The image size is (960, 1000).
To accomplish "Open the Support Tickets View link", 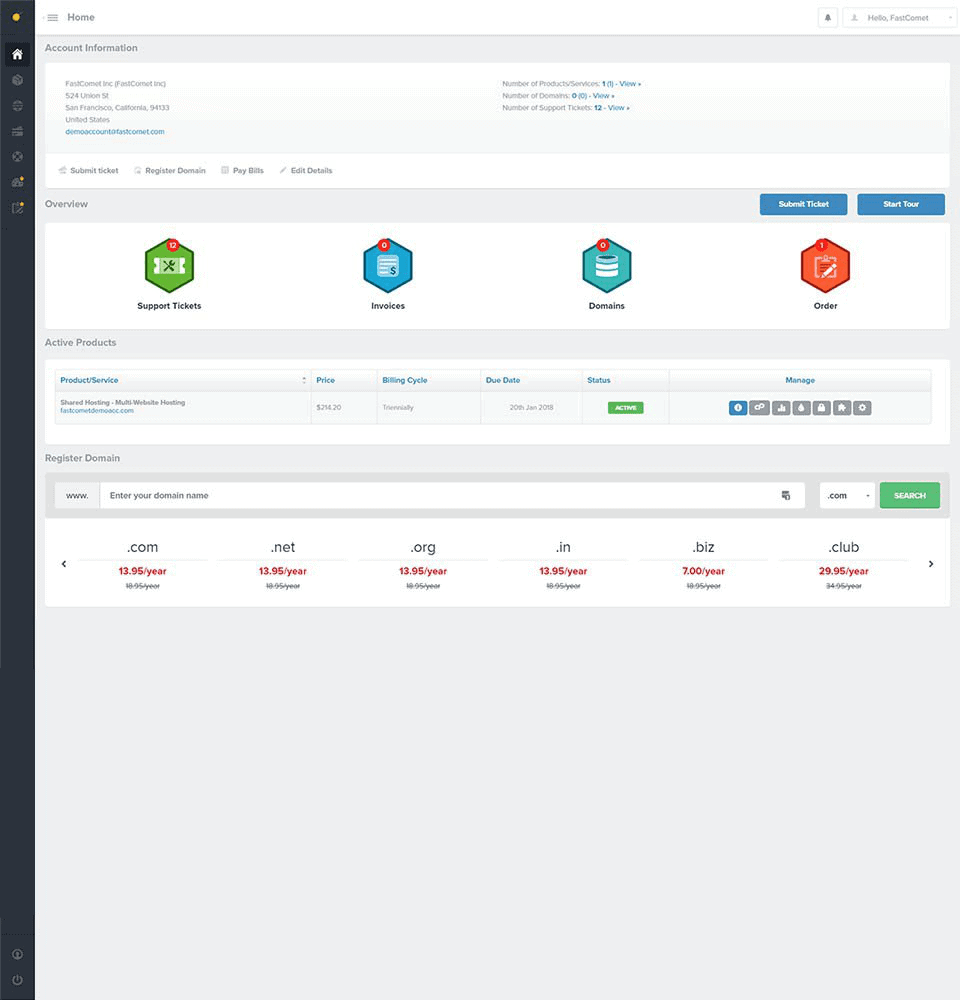I will tap(618, 107).
